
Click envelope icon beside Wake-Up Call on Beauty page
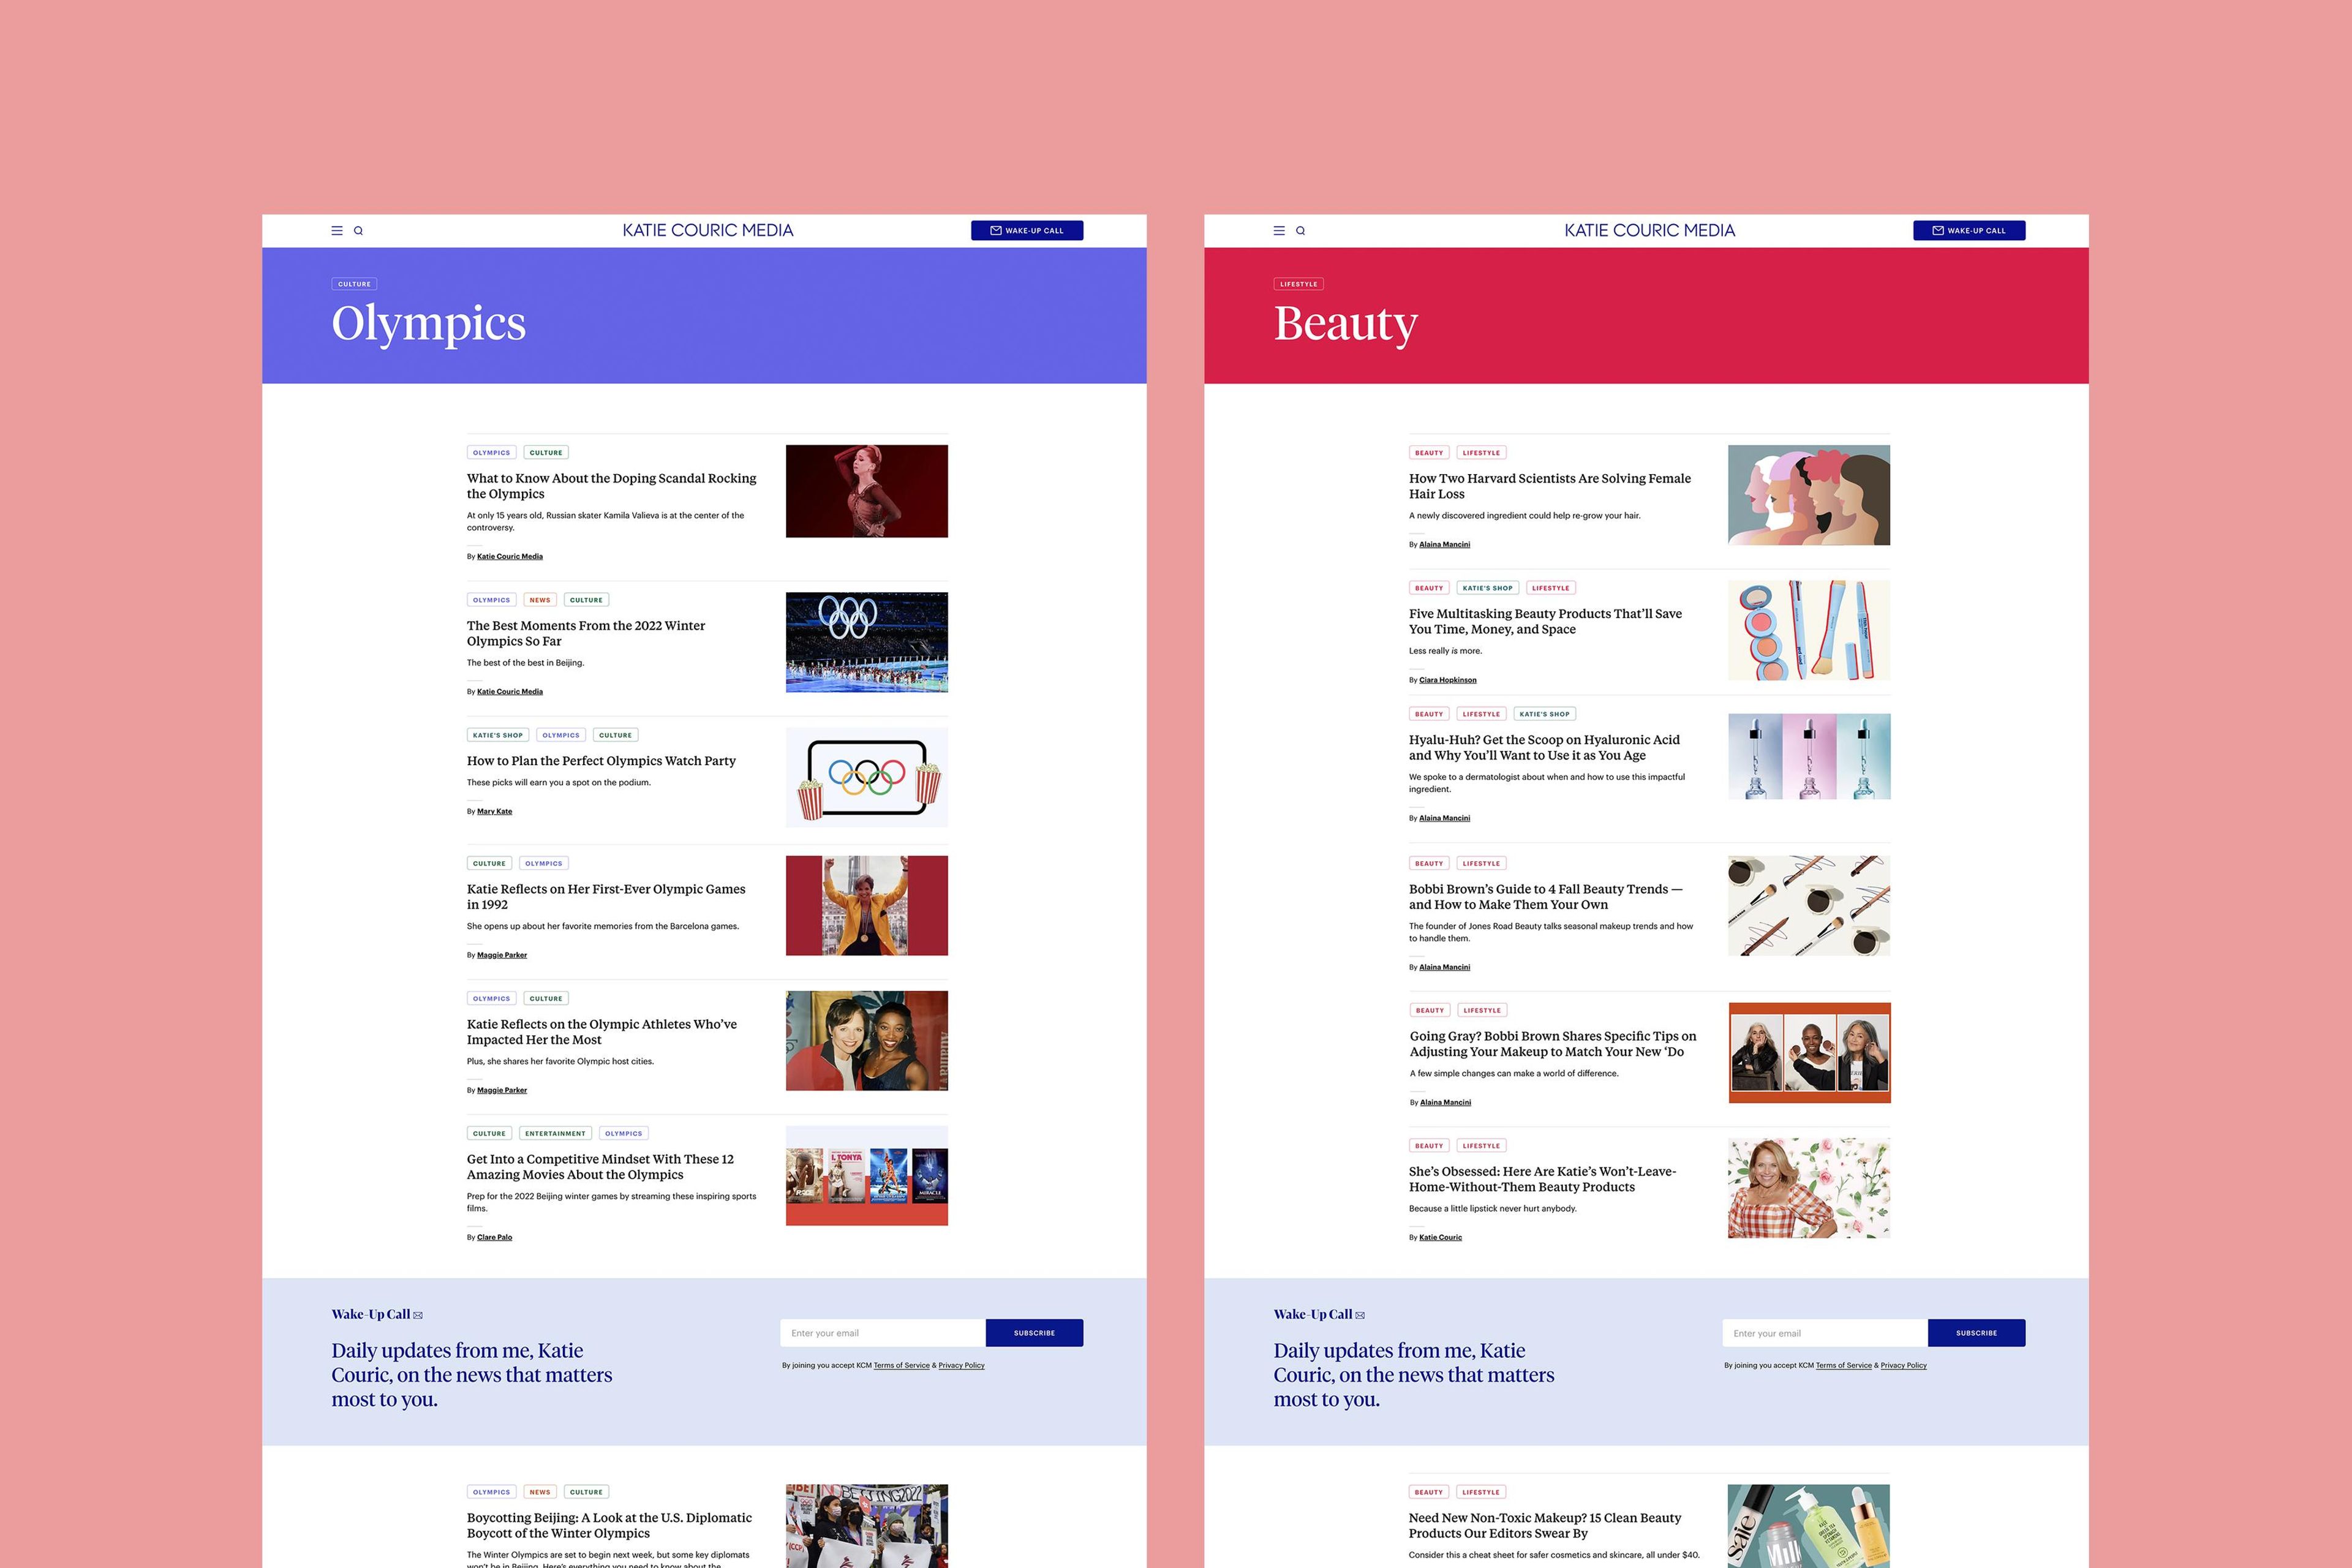[x=1360, y=1315]
